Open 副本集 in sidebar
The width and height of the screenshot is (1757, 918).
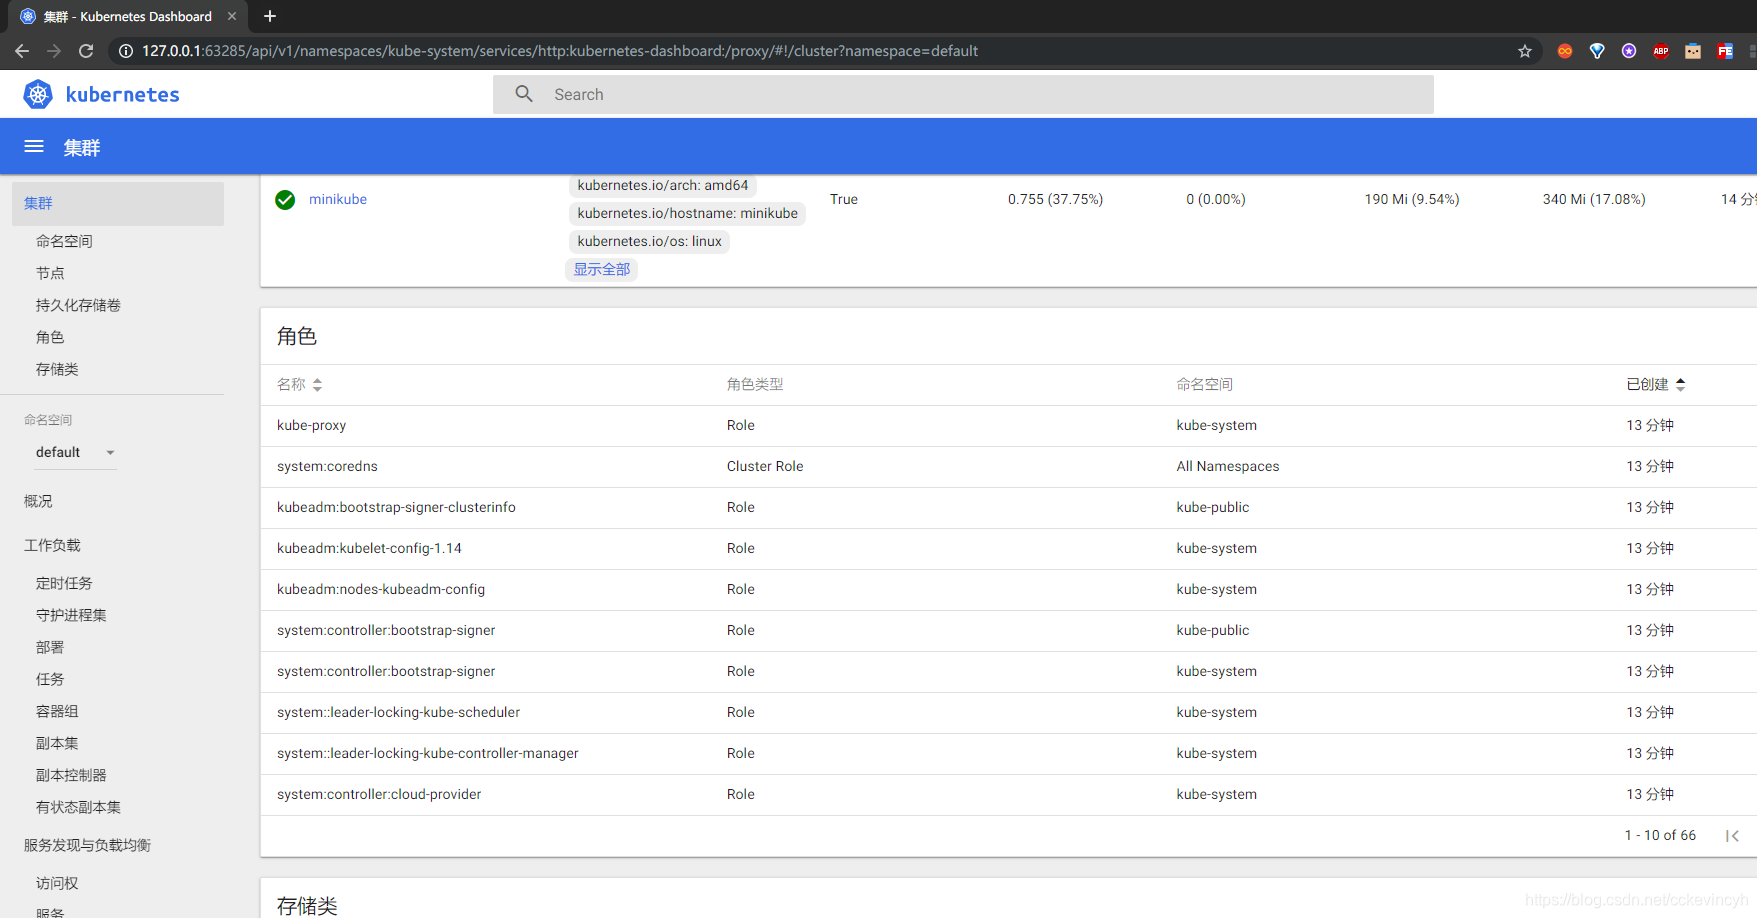[x=57, y=743]
